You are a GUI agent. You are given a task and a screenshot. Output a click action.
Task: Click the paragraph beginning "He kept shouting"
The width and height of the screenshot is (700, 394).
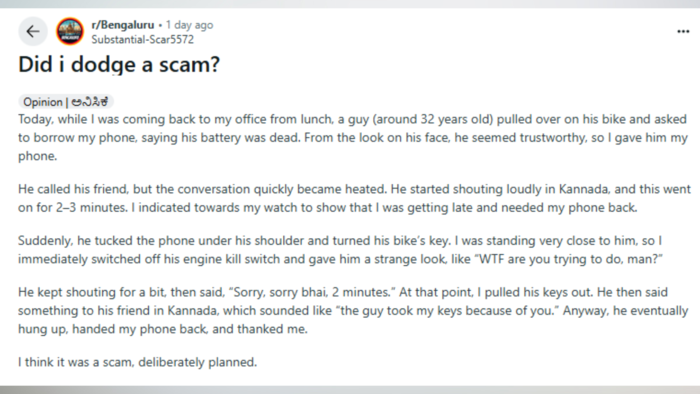(353, 311)
